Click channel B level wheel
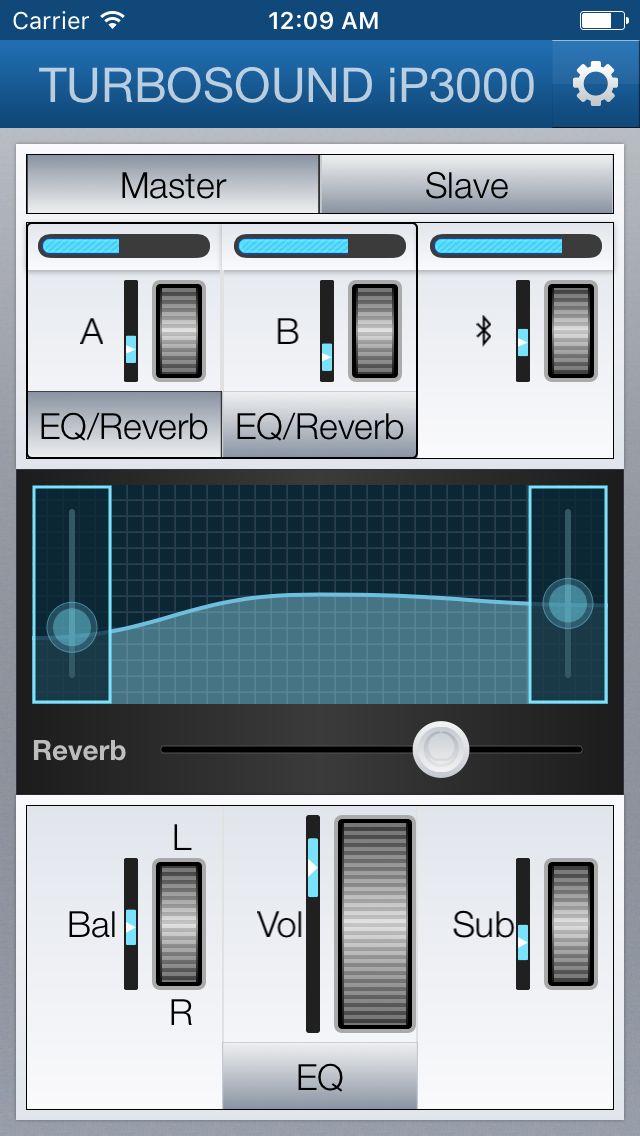Image resolution: width=640 pixels, height=1136 pixels. click(375, 331)
